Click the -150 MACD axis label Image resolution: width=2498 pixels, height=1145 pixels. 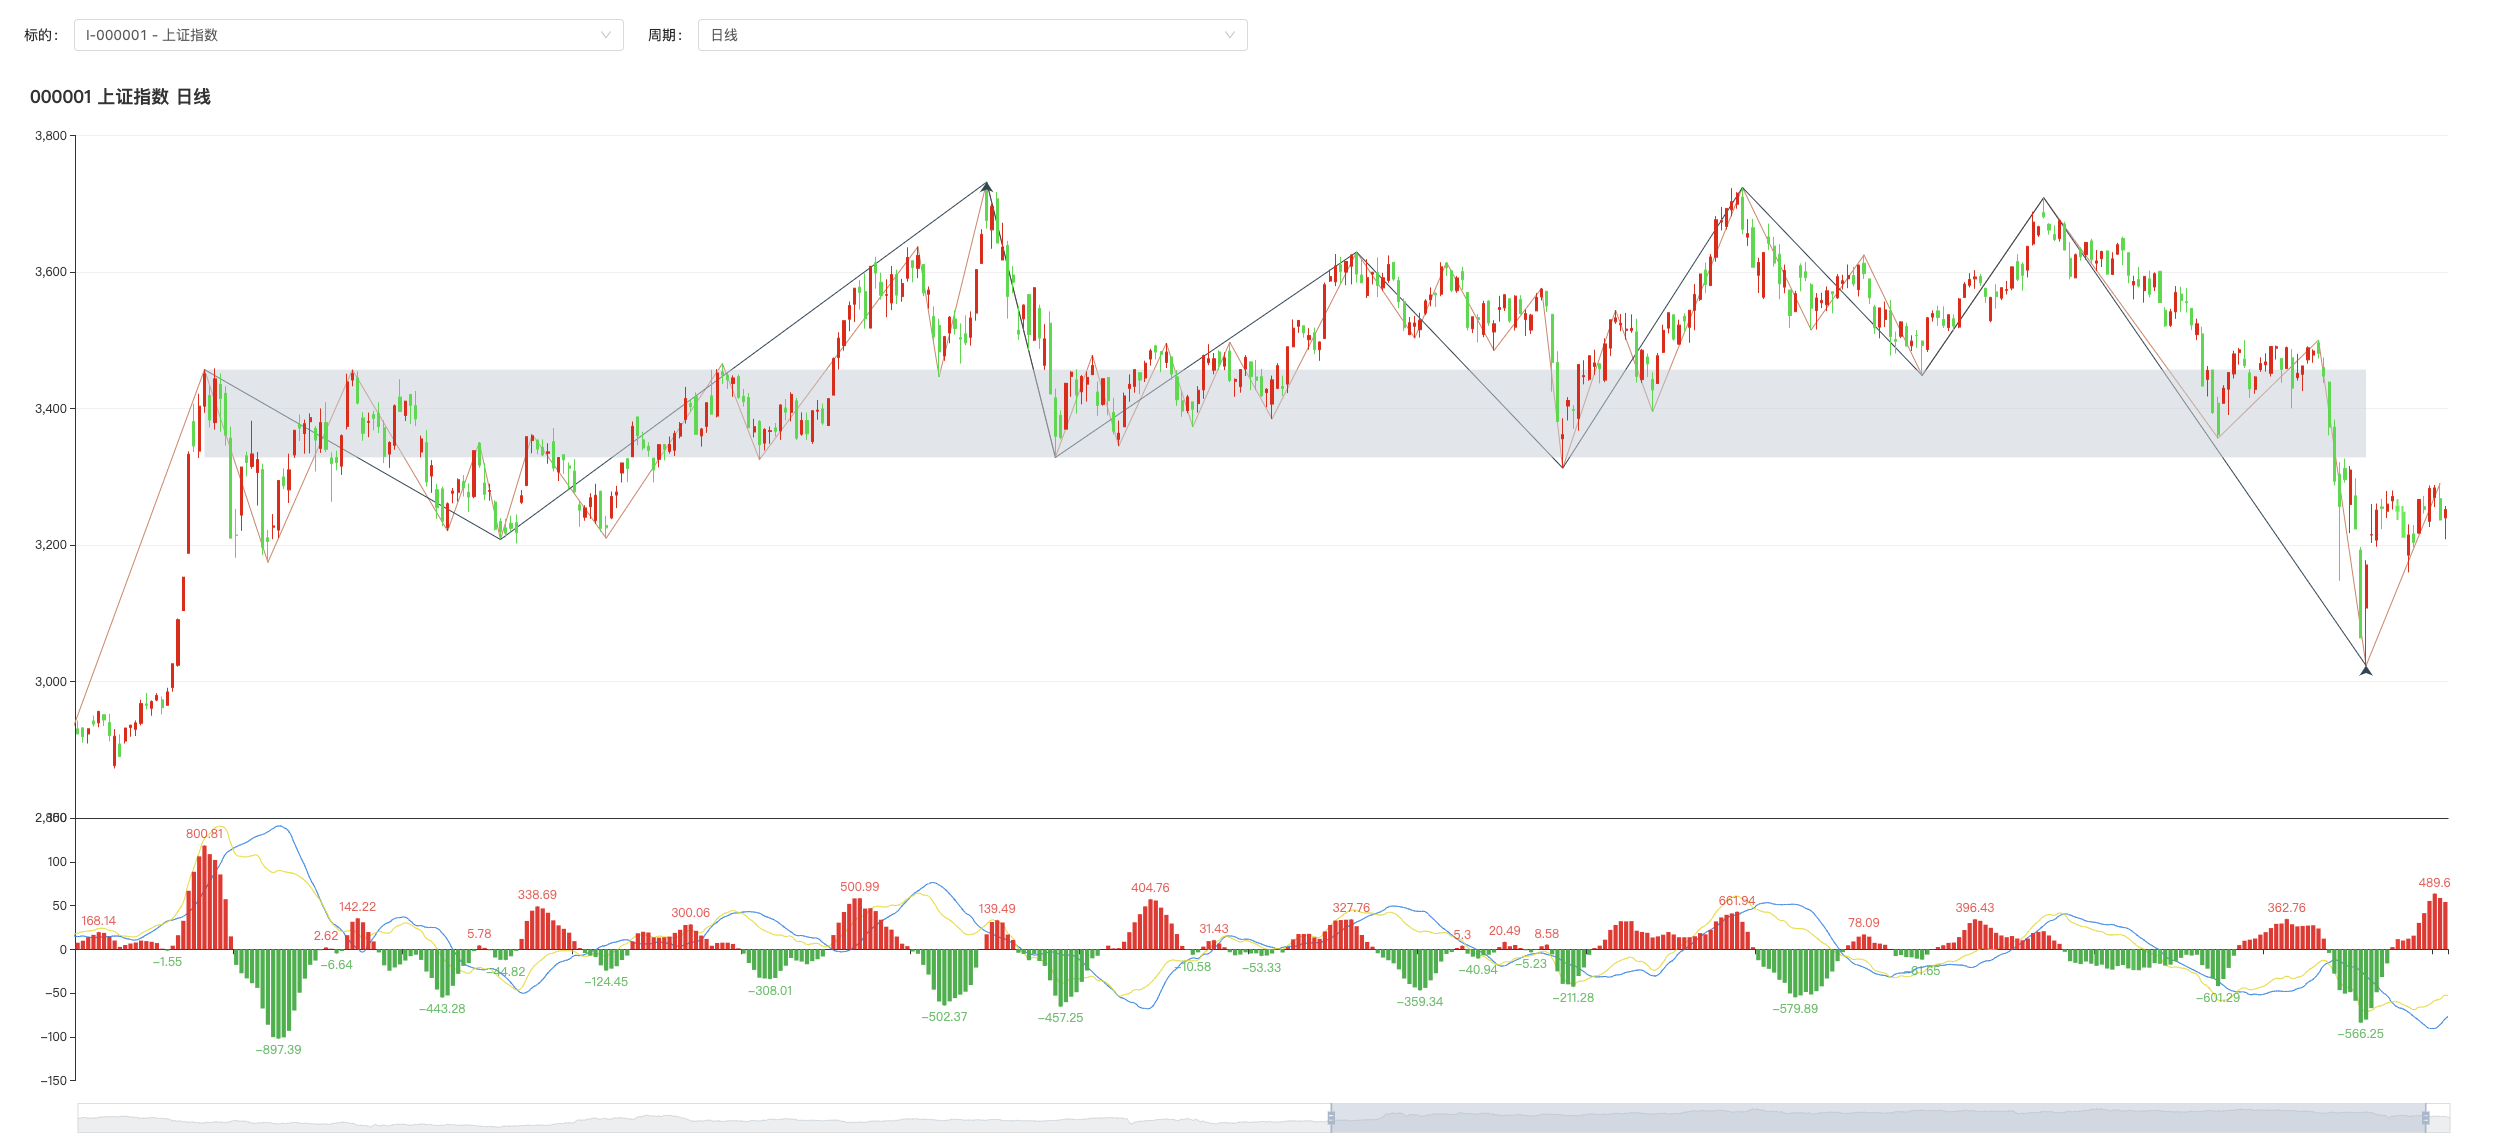53,1080
